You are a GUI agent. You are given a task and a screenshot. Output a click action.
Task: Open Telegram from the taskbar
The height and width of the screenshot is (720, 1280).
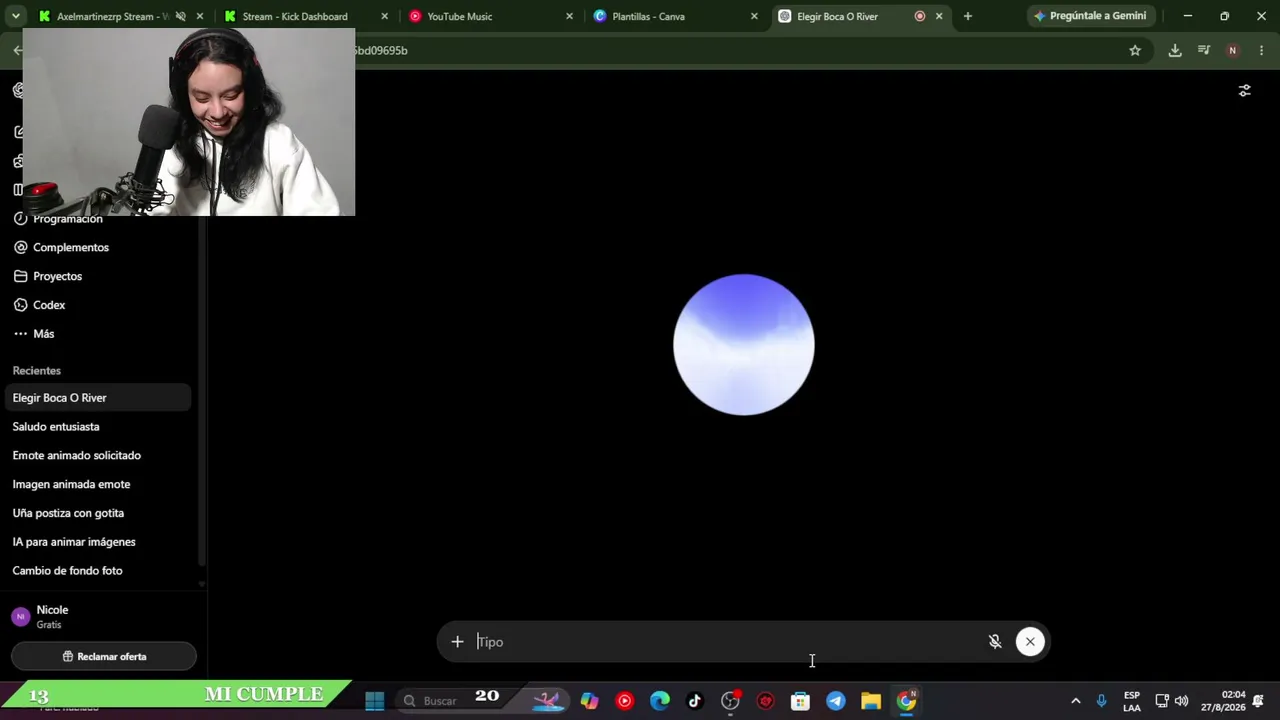pyautogui.click(x=836, y=701)
